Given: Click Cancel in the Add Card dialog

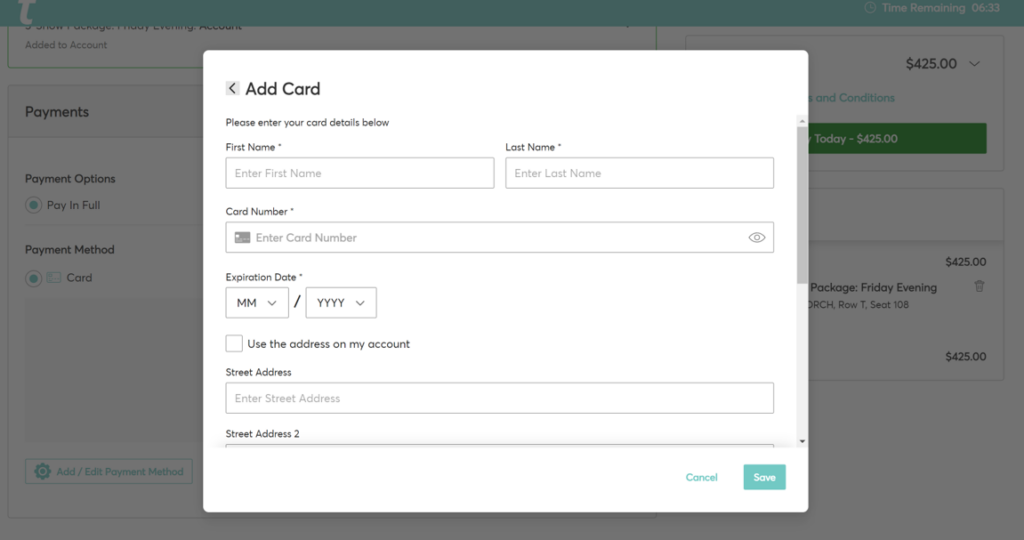Looking at the screenshot, I should (701, 477).
